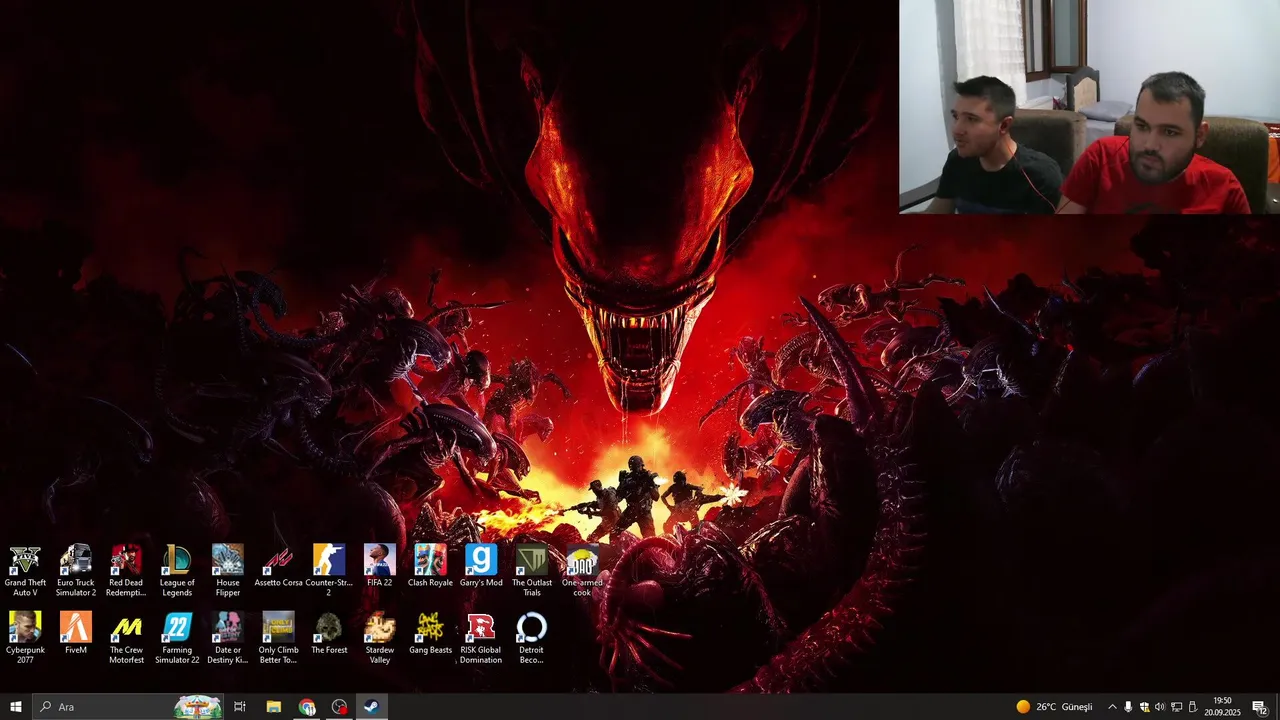Switch to Chrome in the taskbar
This screenshot has height=720, width=1280.
tap(307, 707)
